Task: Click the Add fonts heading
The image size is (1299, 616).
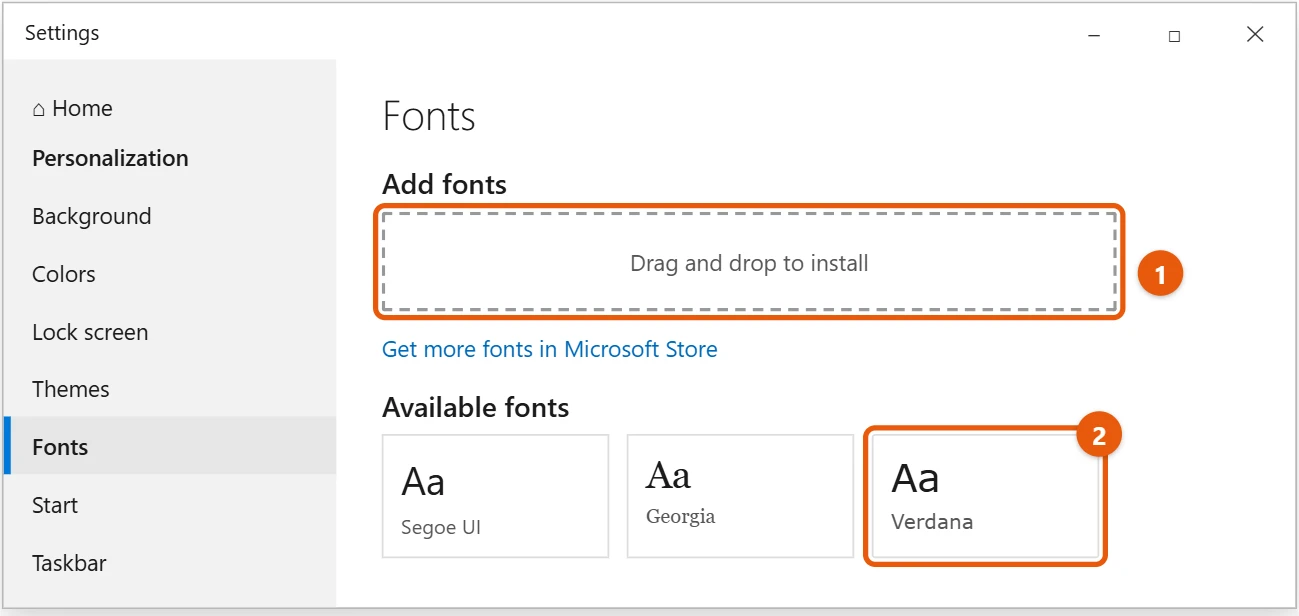Action: click(x=444, y=184)
